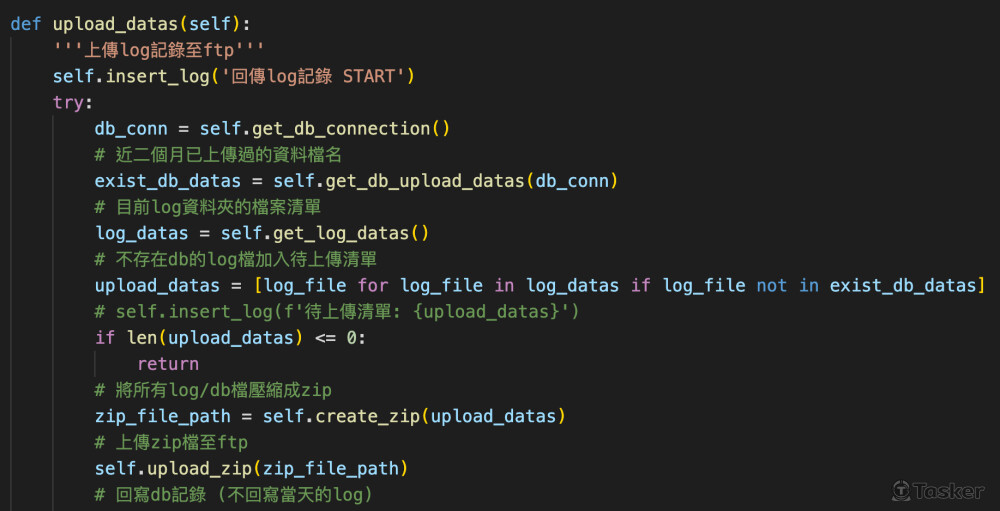Click the Tasker logo icon in the watermark
The width and height of the screenshot is (1000, 511).
click(903, 490)
